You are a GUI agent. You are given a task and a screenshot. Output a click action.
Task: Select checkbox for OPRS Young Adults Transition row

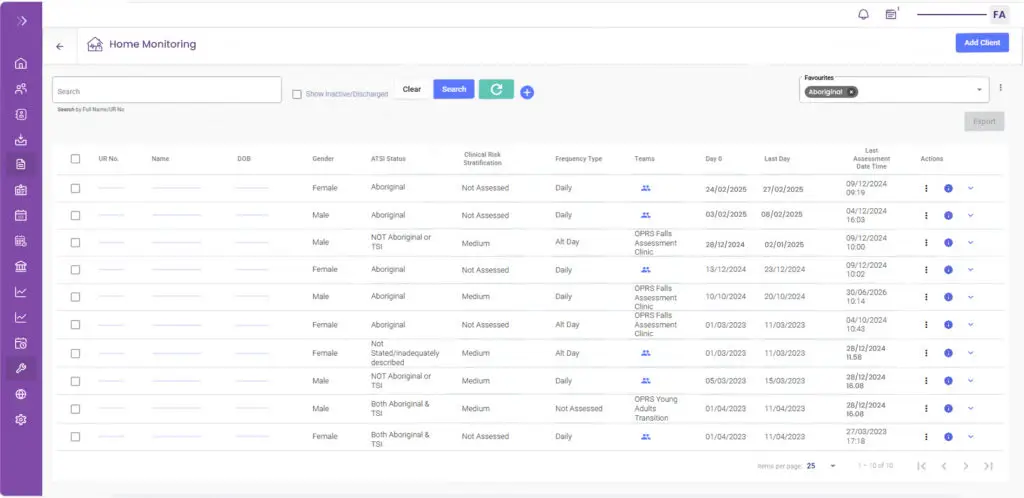tap(75, 409)
